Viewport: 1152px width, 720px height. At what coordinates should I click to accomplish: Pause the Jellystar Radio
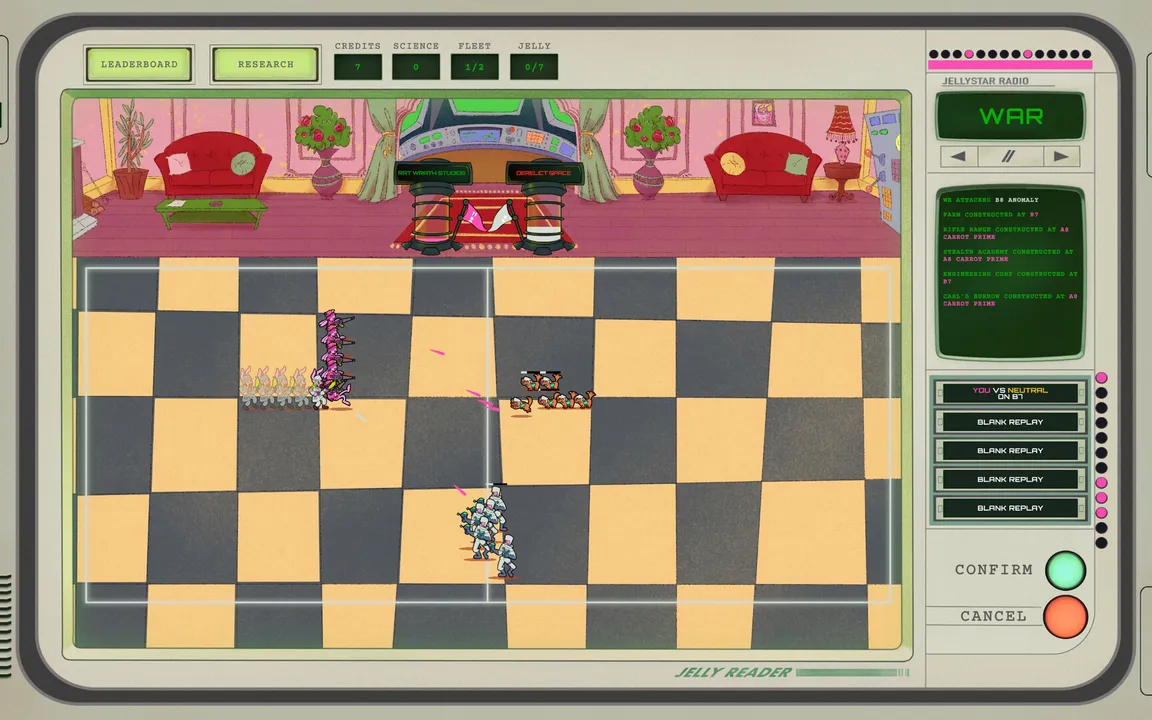coord(1009,156)
